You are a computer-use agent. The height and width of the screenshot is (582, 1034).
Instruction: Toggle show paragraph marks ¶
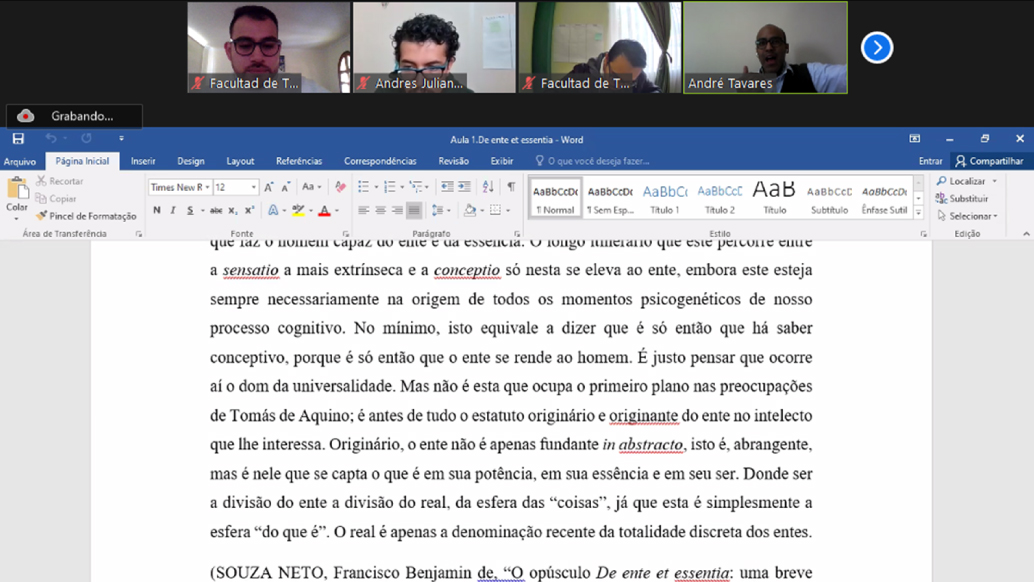pyautogui.click(x=511, y=187)
